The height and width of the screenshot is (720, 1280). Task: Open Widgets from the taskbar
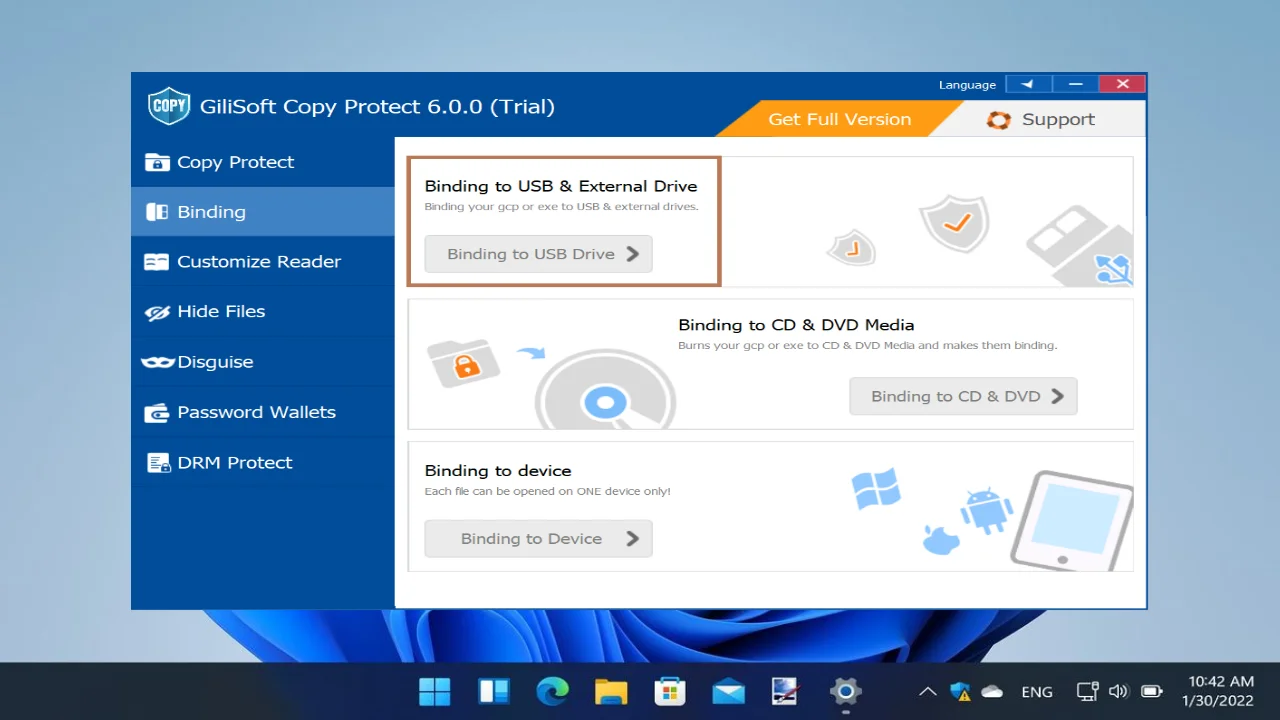click(x=494, y=691)
